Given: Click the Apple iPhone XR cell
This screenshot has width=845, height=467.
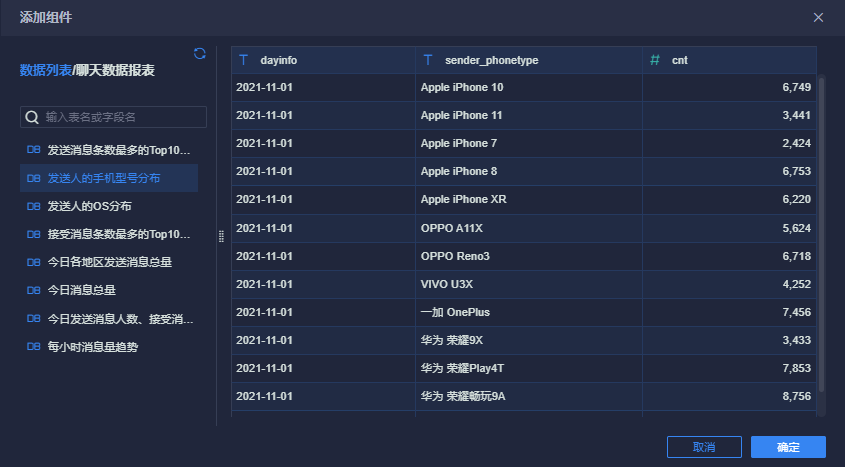Looking at the screenshot, I should pos(529,199).
